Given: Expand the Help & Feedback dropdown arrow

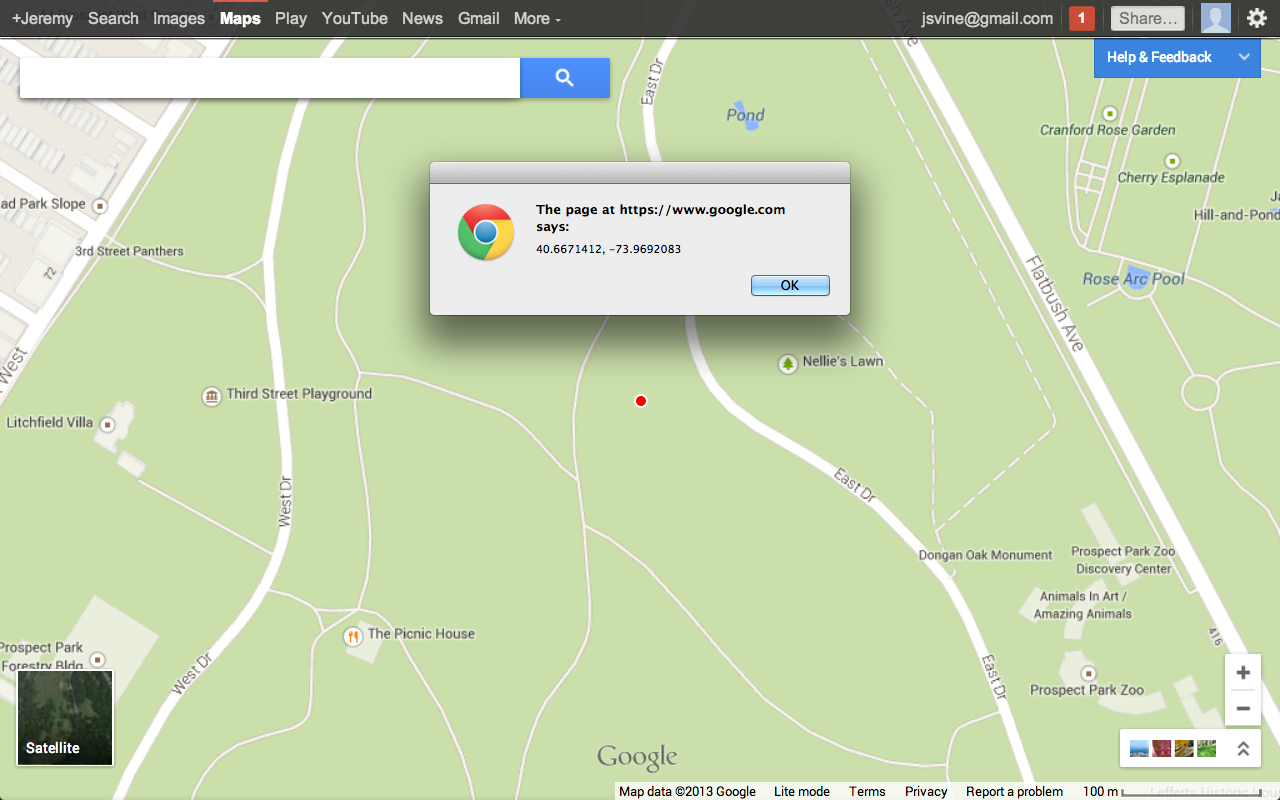Looking at the screenshot, I should 1244,57.
